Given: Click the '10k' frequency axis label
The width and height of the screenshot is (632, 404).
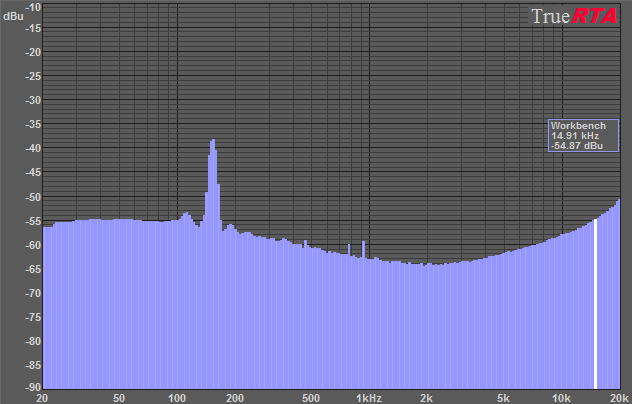Looking at the screenshot, I should [561, 398].
